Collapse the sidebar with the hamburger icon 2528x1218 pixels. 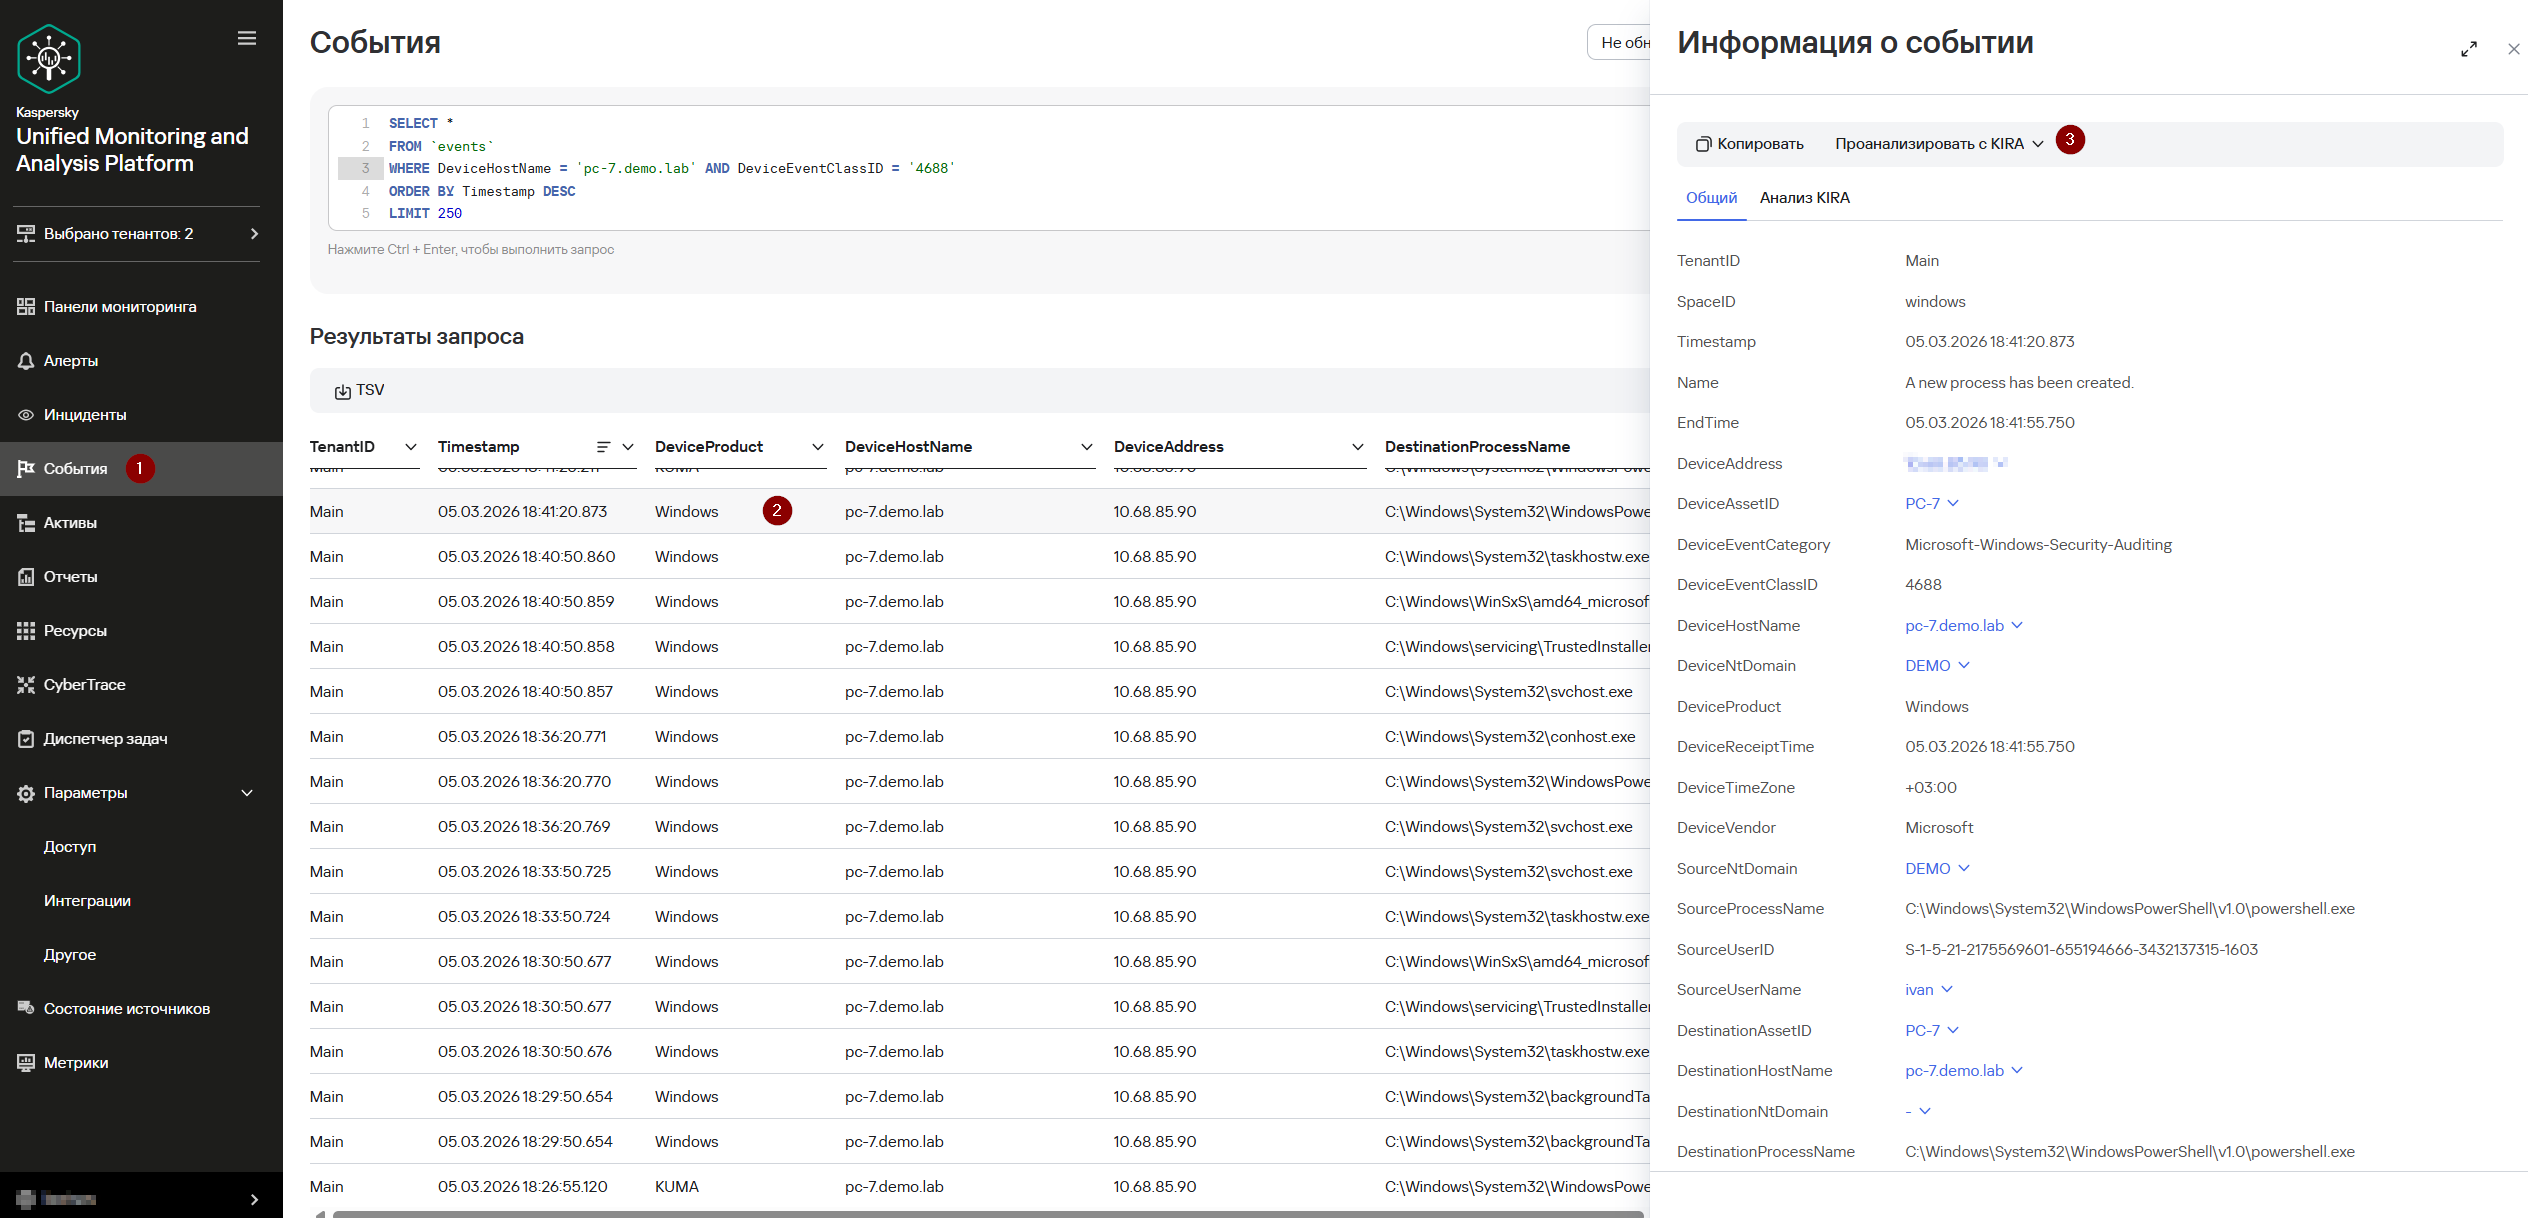(x=247, y=38)
